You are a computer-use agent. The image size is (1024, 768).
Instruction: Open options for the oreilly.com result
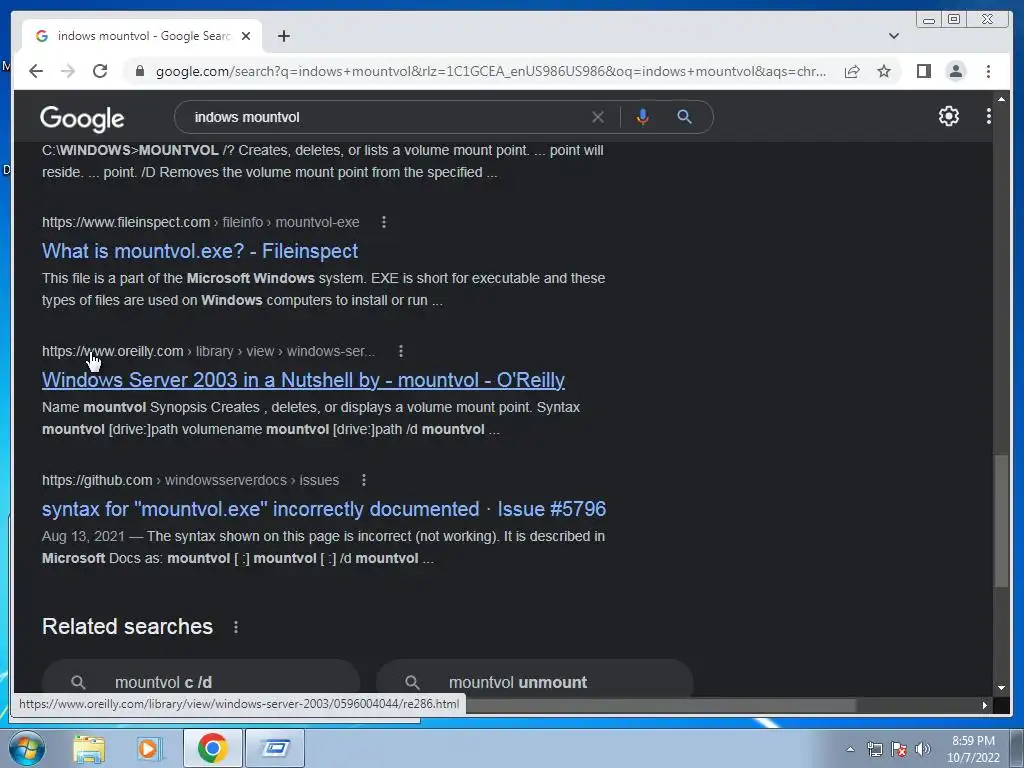(x=400, y=351)
